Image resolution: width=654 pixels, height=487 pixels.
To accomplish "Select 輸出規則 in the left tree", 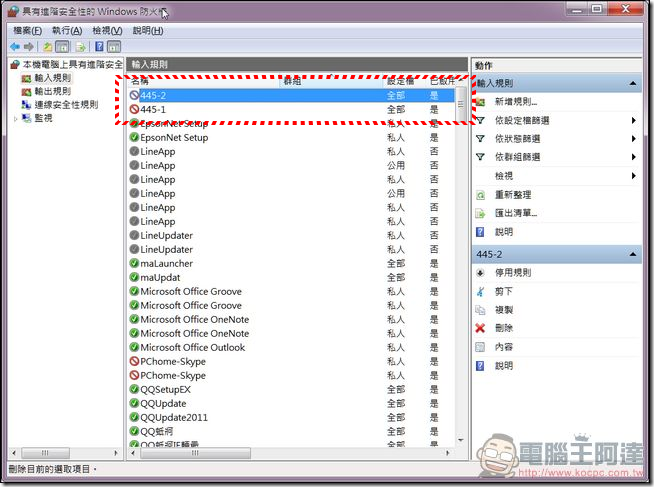I will click(53, 91).
